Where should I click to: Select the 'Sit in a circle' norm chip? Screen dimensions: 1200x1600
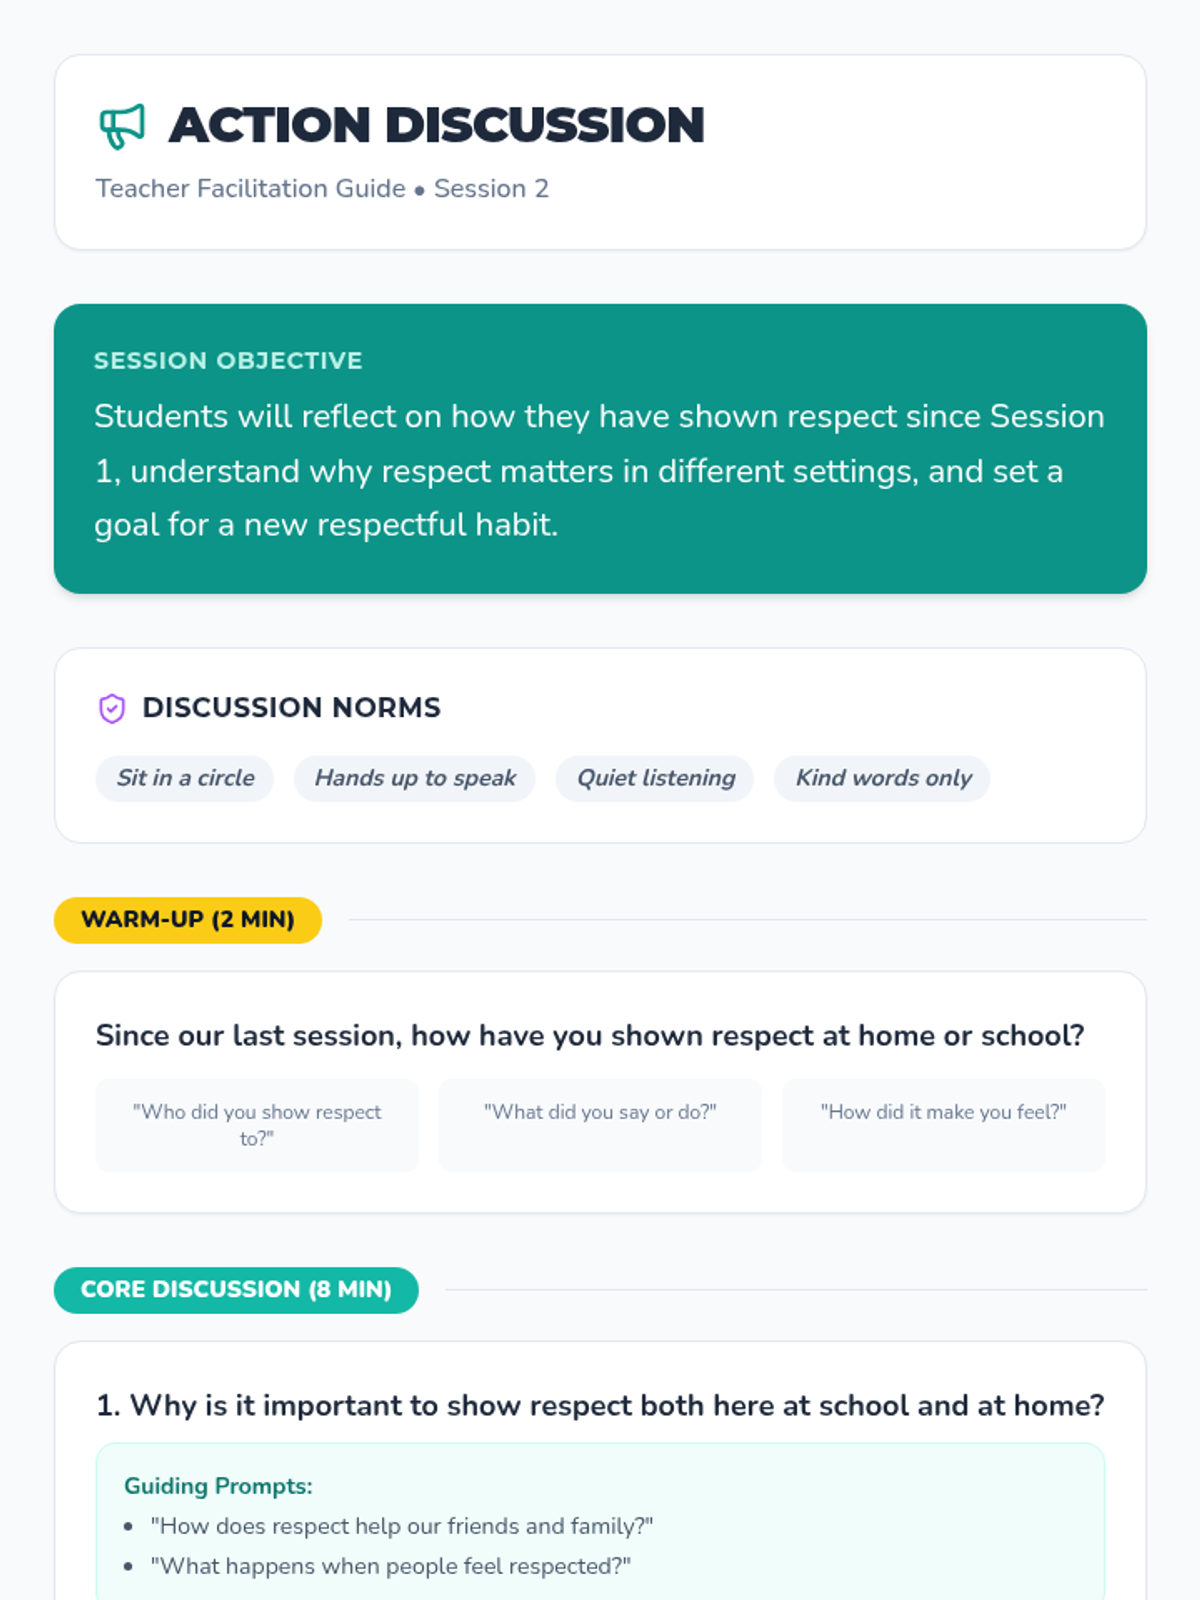point(185,778)
